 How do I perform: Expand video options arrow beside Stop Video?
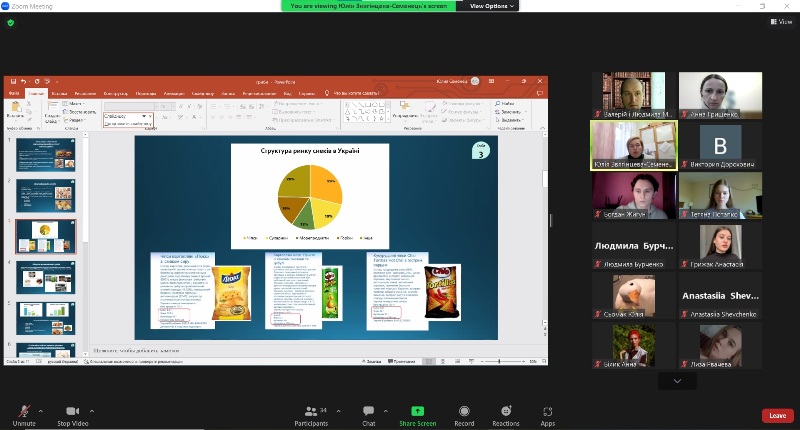coord(92,410)
